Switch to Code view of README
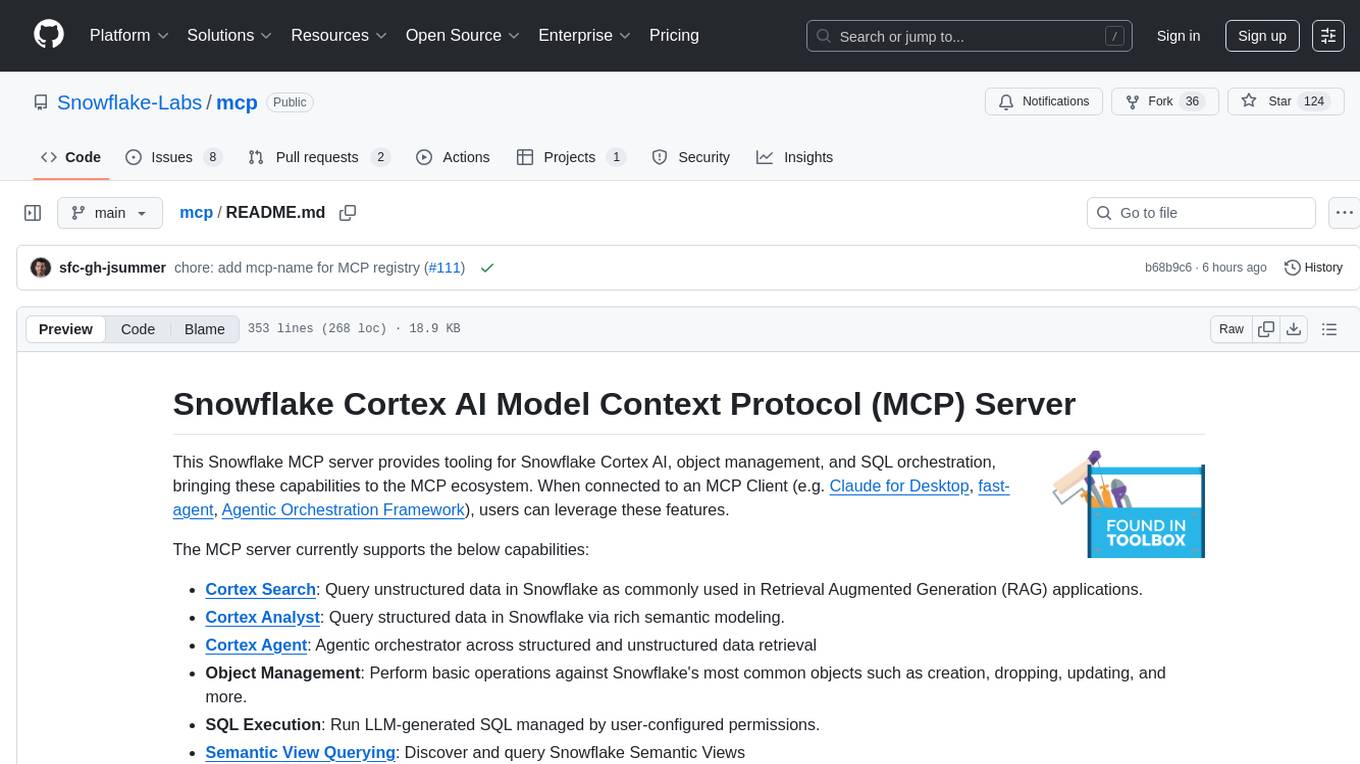1360x764 pixels. 138,329
